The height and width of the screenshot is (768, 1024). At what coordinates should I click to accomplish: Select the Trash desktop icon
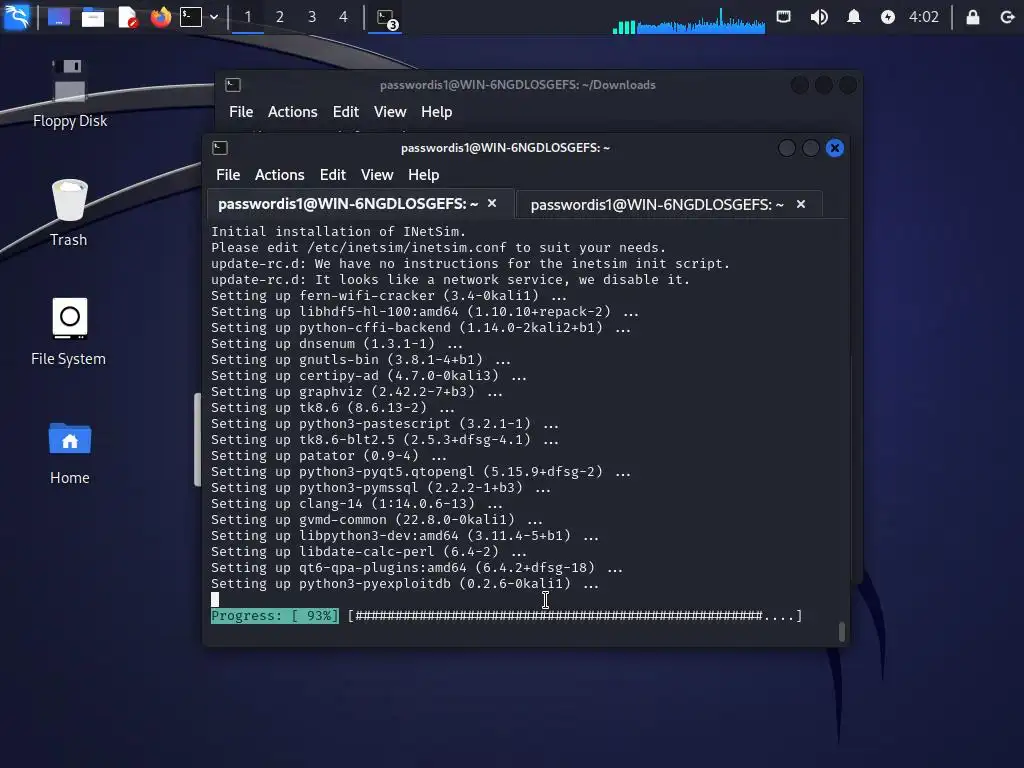(69, 212)
